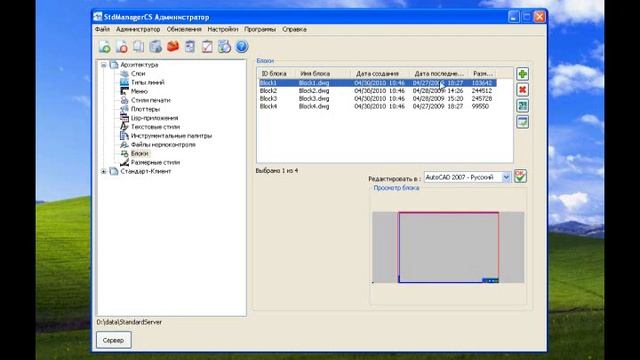Click the blue grid icon below red X
This screenshot has height=360, width=640.
pos(522,106)
